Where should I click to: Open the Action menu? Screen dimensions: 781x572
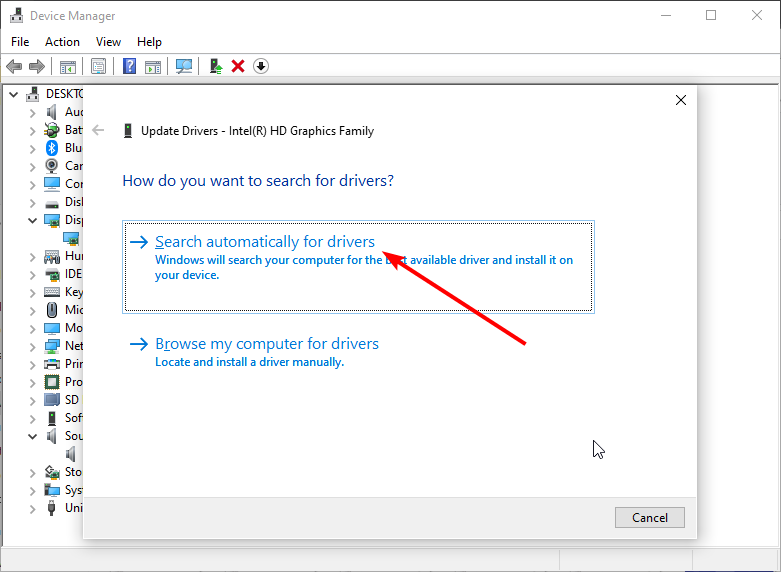pyautogui.click(x=62, y=42)
